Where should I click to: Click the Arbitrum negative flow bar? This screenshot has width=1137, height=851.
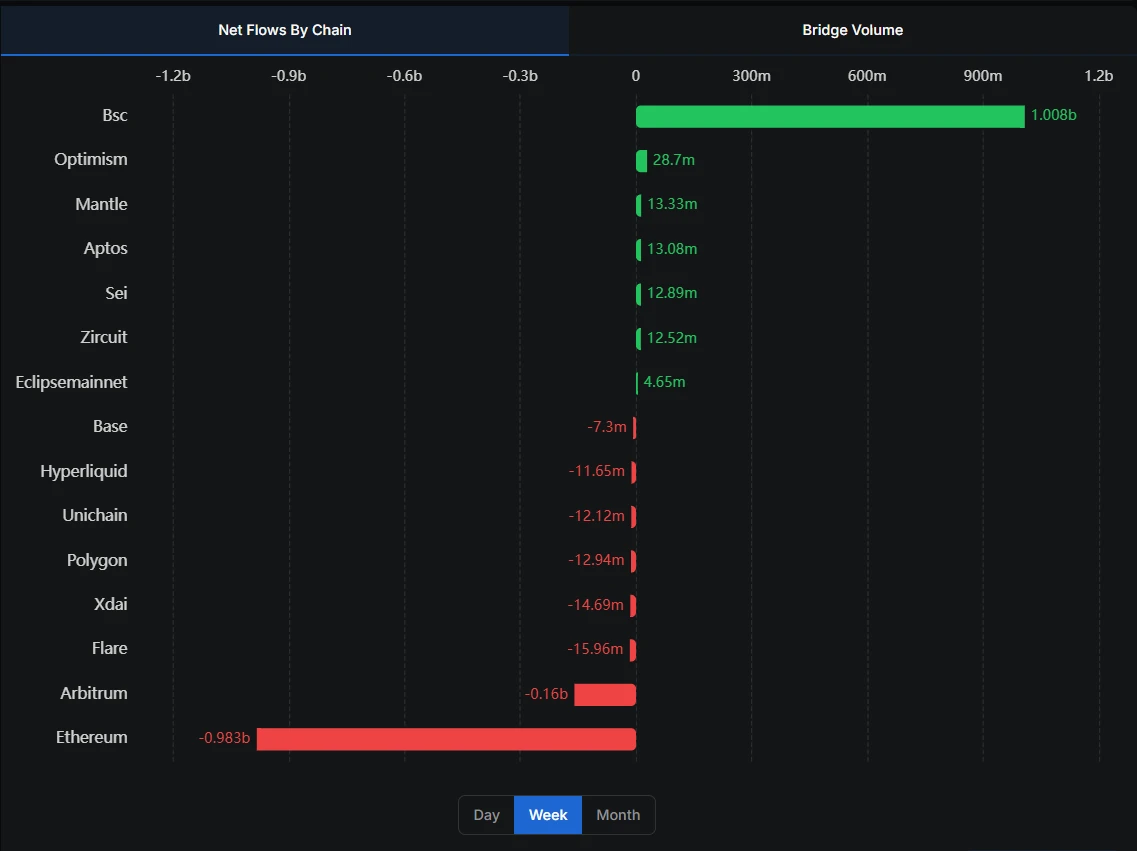pos(605,694)
